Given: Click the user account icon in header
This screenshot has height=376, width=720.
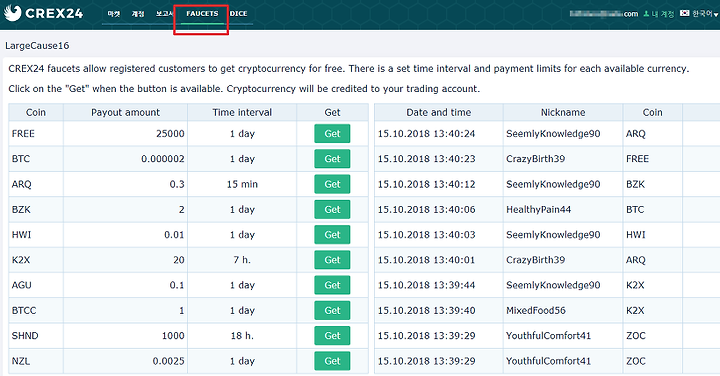Looking at the screenshot, I should click(646, 14).
